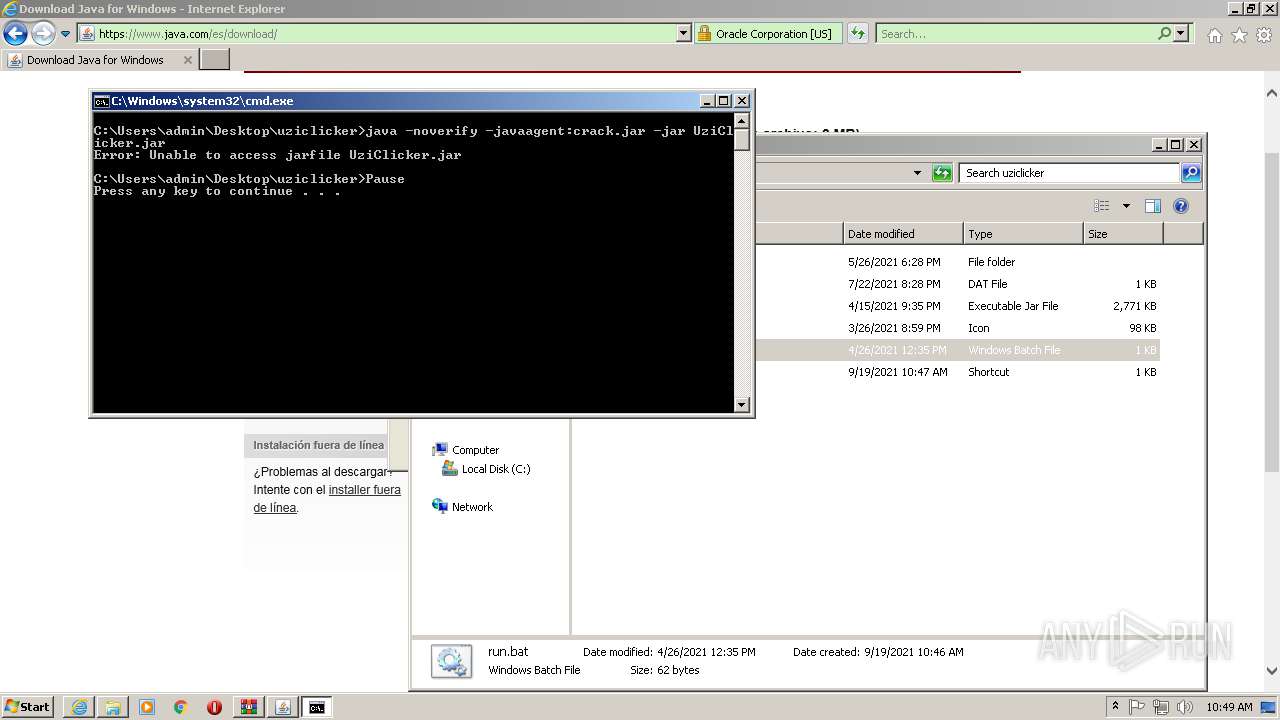Open recent pages dropdown in IE
The width and height of the screenshot is (1280, 720).
[x=66, y=34]
